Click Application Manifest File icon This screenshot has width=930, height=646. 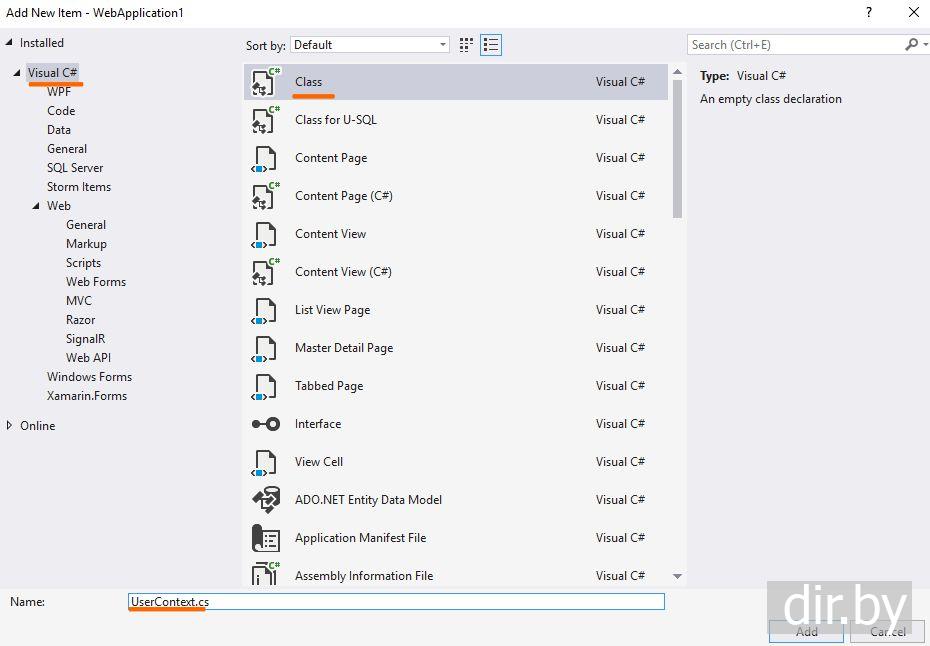tap(265, 538)
